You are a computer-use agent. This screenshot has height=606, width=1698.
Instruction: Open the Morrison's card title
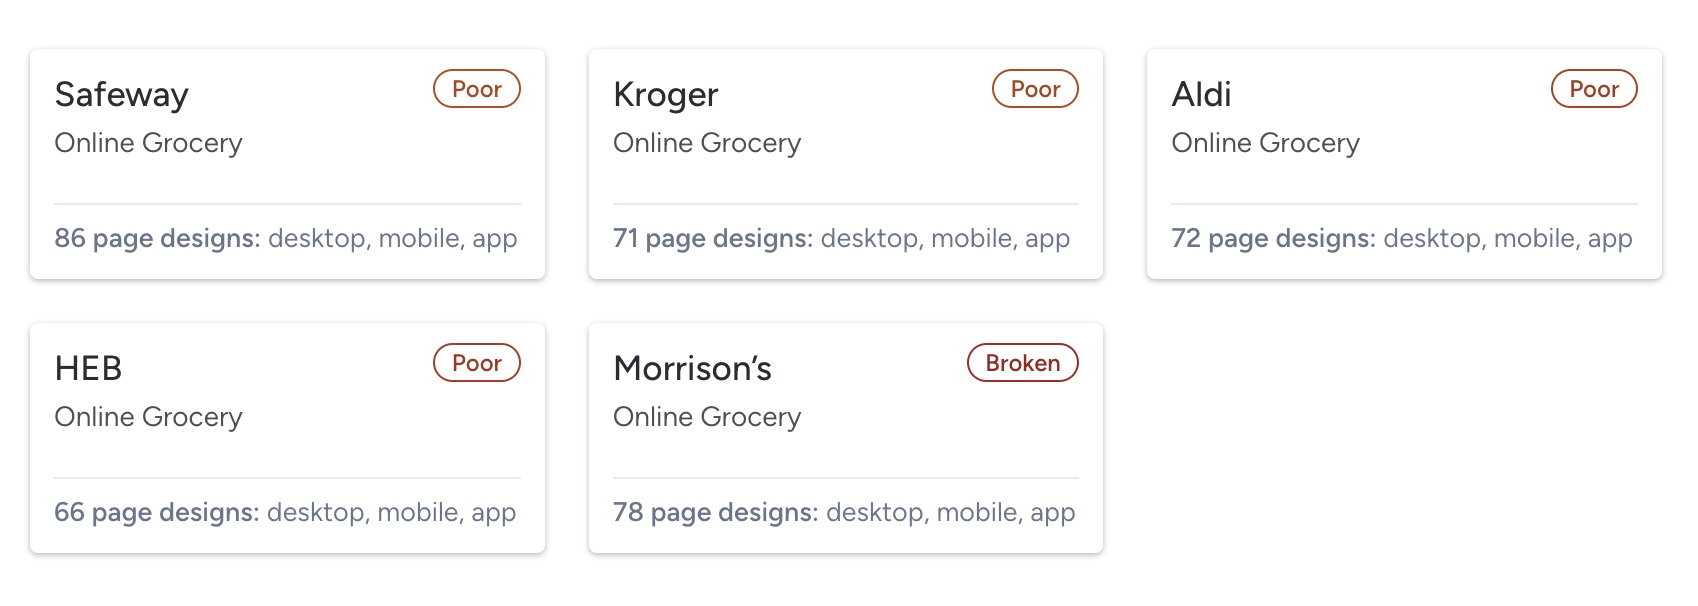point(693,369)
